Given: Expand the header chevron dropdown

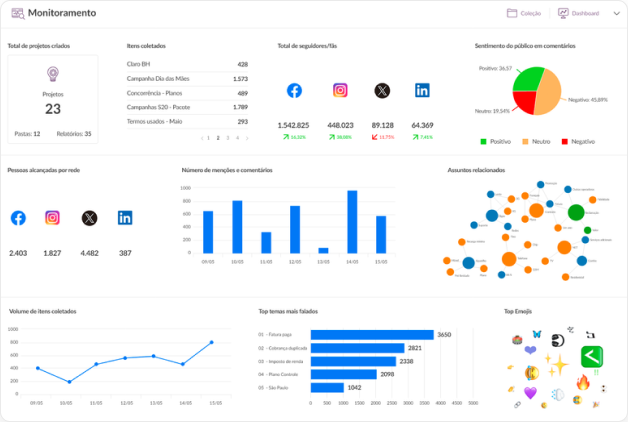Looking at the screenshot, I should coord(616,14).
